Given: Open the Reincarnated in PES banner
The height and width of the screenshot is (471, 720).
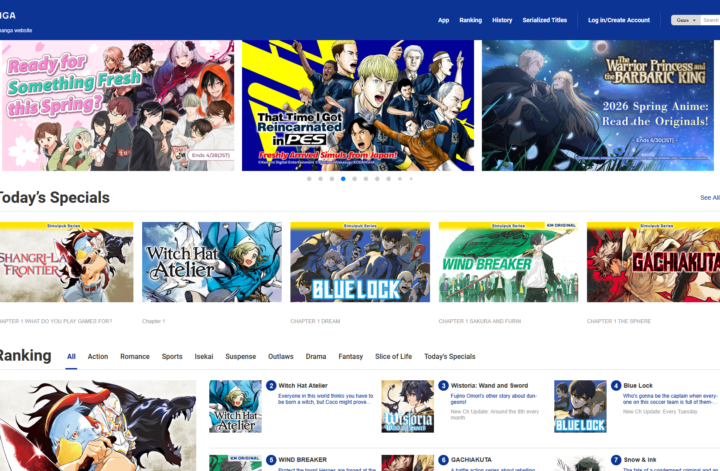Looking at the screenshot, I should pos(358,105).
